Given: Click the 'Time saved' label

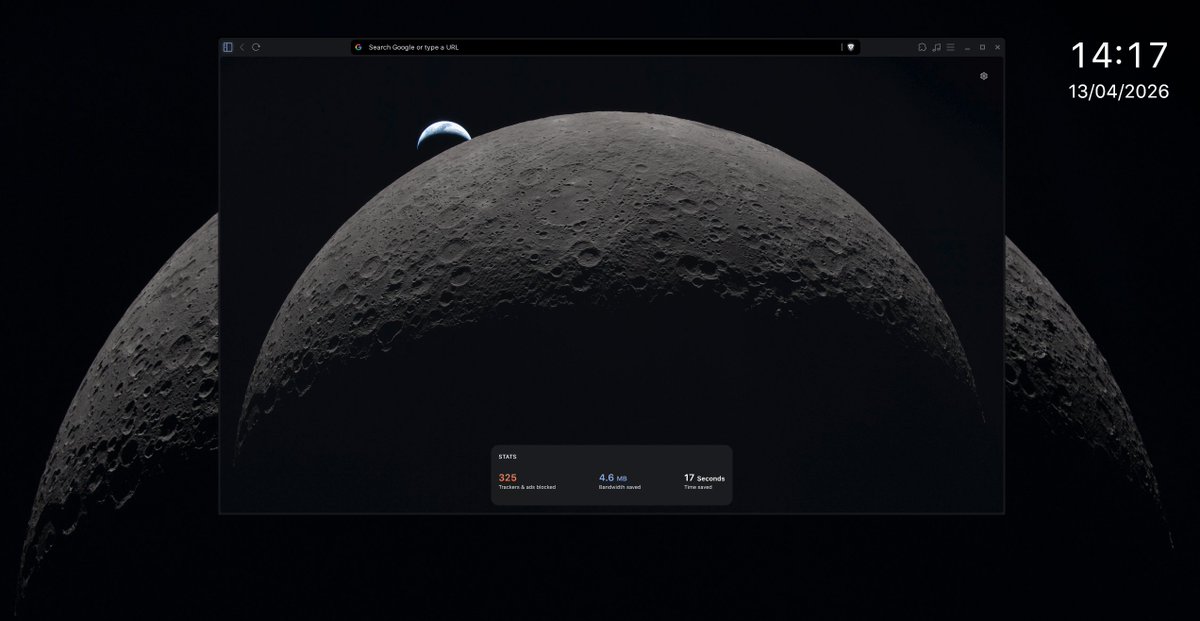Looking at the screenshot, I should click(x=698, y=487).
